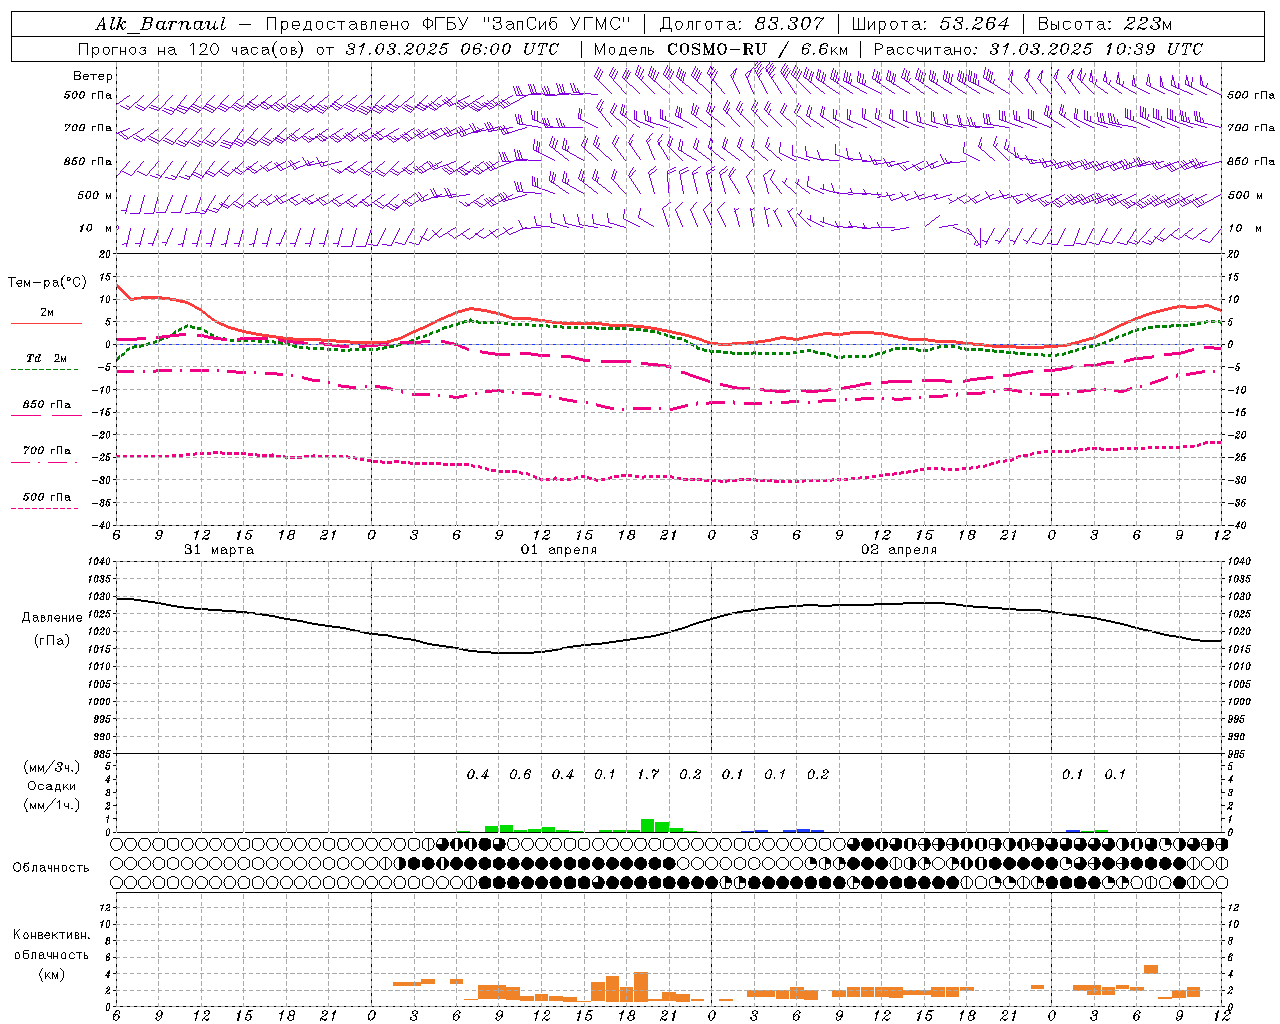Click the 'Высота: 223м' elevation value
The image size is (1280, 1024).
coord(1105,24)
